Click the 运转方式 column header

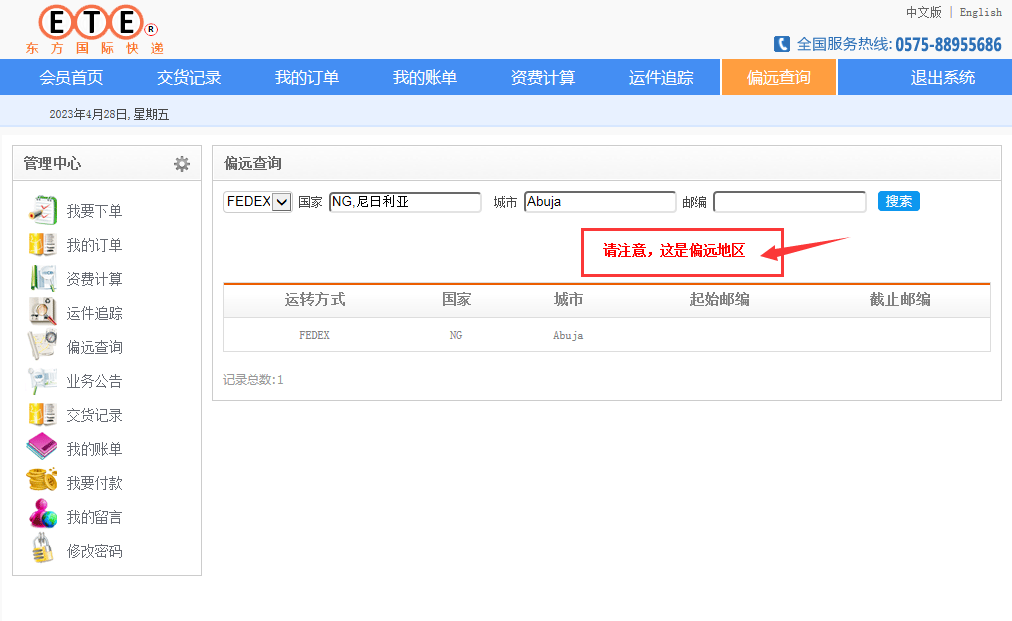tap(315, 300)
